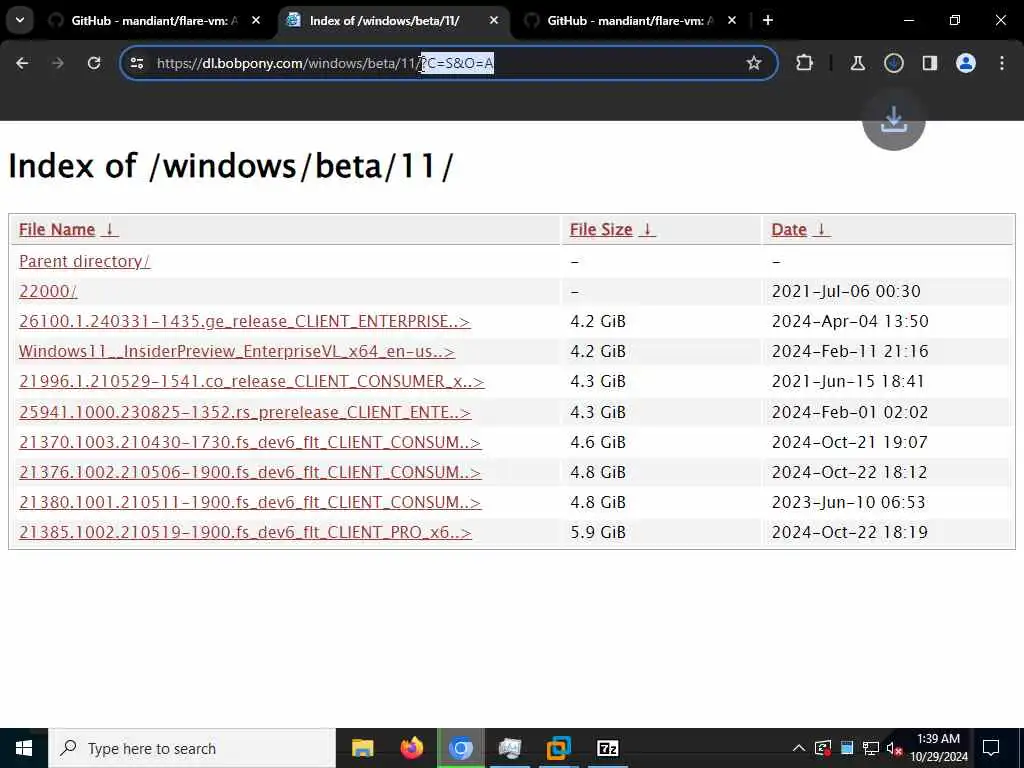
Task: Toggle the side panel icon
Action: point(929,63)
